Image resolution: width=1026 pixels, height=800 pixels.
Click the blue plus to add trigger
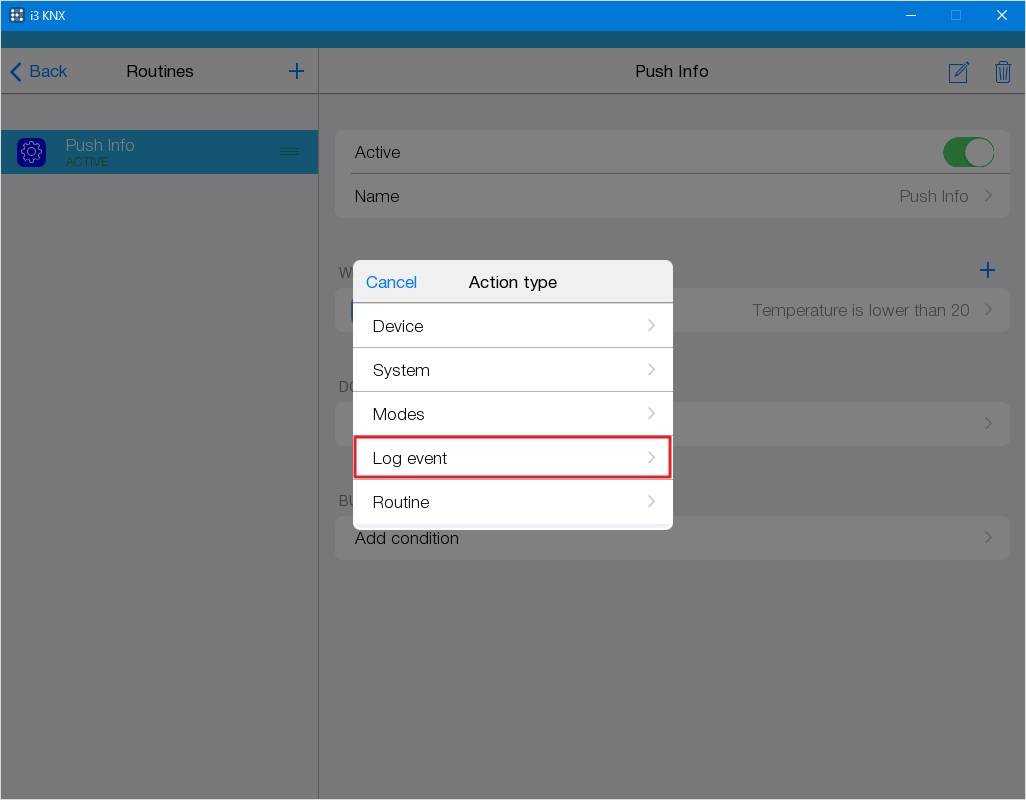coord(987,270)
